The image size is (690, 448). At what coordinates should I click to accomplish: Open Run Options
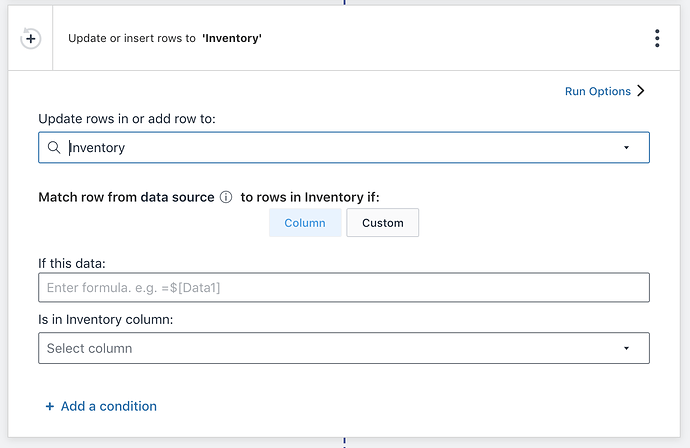pos(598,91)
